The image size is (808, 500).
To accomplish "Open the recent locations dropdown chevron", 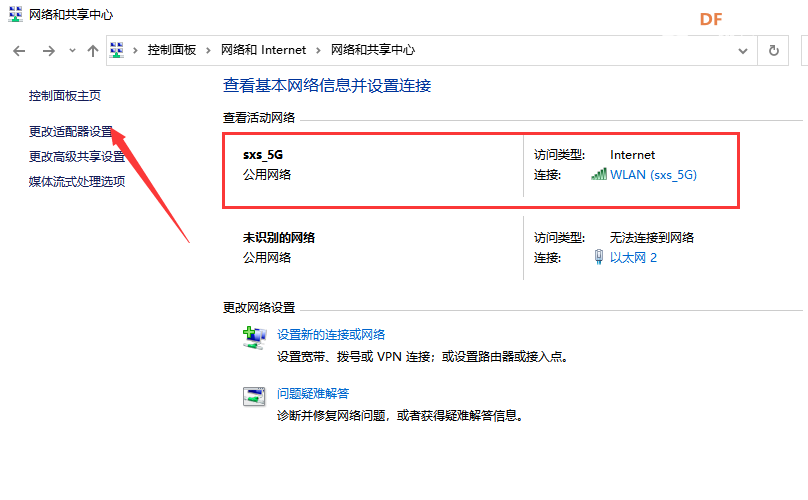I will (72, 51).
